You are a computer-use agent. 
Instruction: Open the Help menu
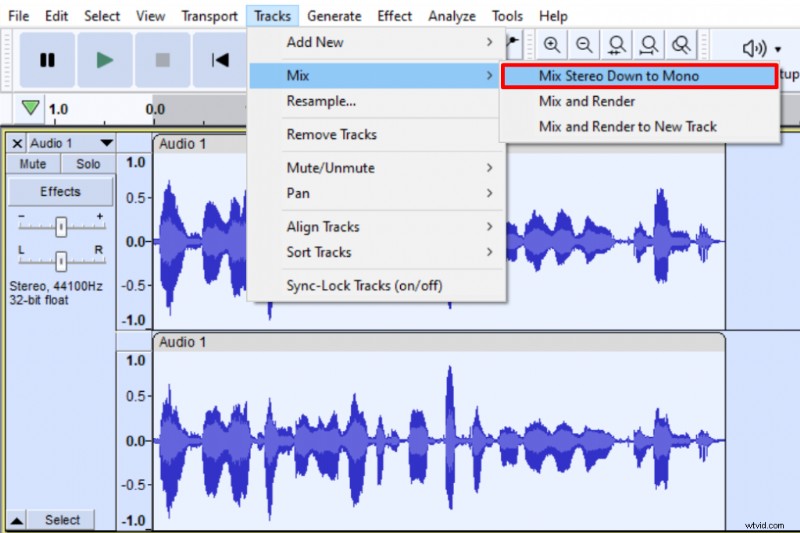pos(553,16)
